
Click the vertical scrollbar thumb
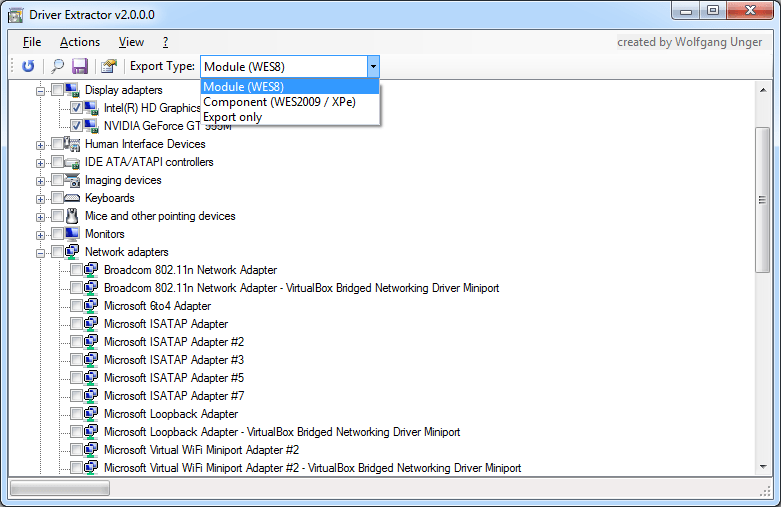763,200
